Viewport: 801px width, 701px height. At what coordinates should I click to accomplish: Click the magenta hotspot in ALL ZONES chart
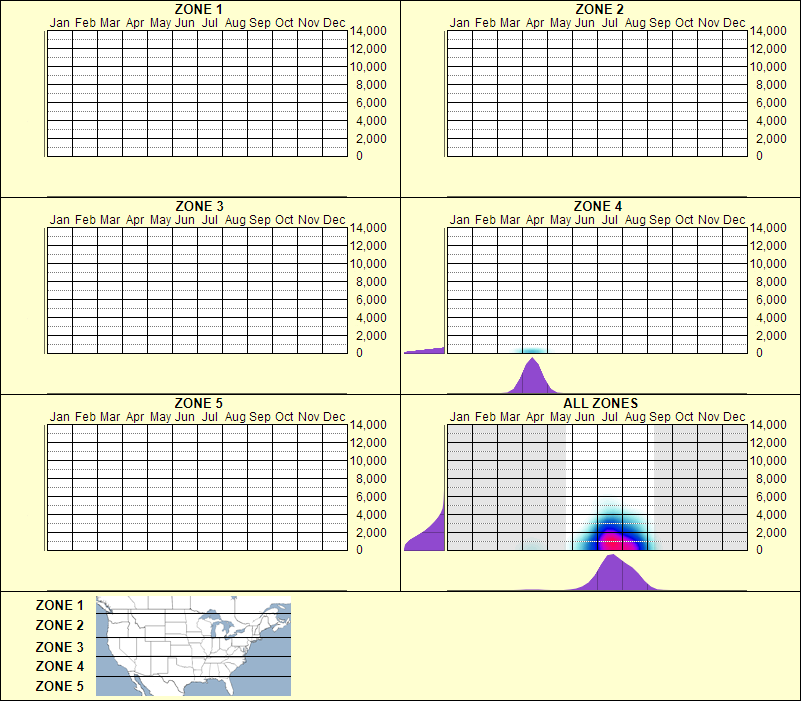click(612, 541)
